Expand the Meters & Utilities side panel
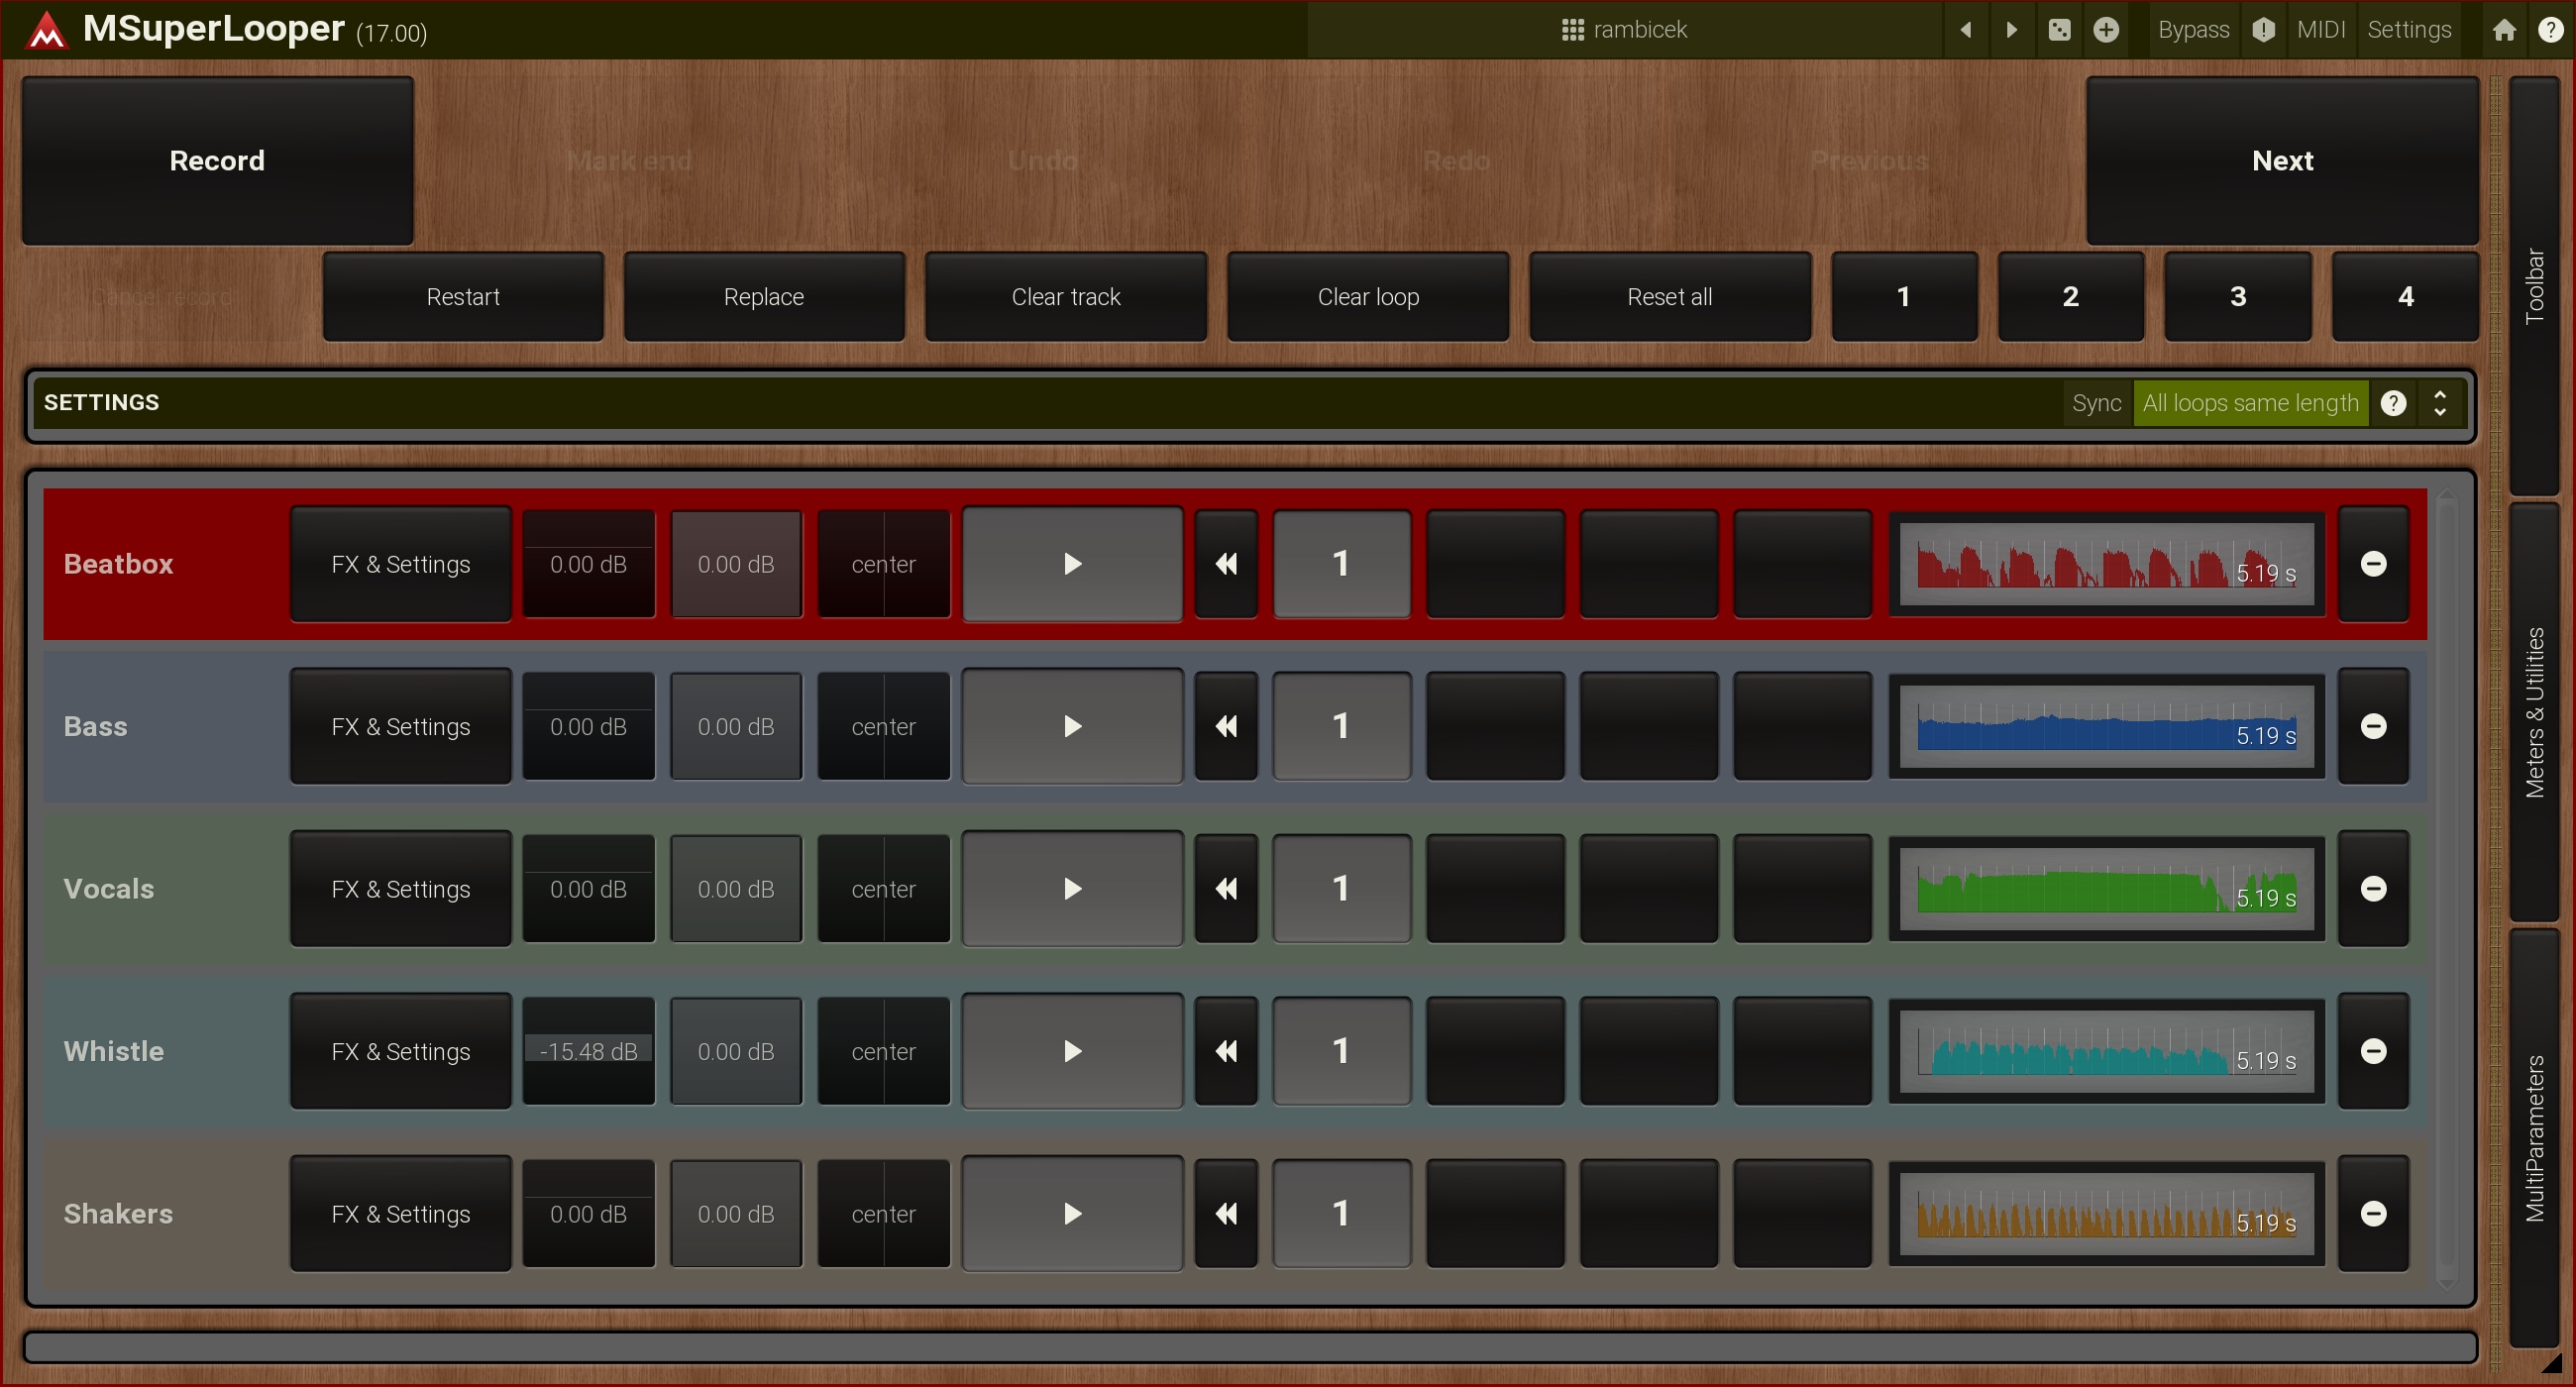The image size is (2576, 1387). click(x=2533, y=712)
